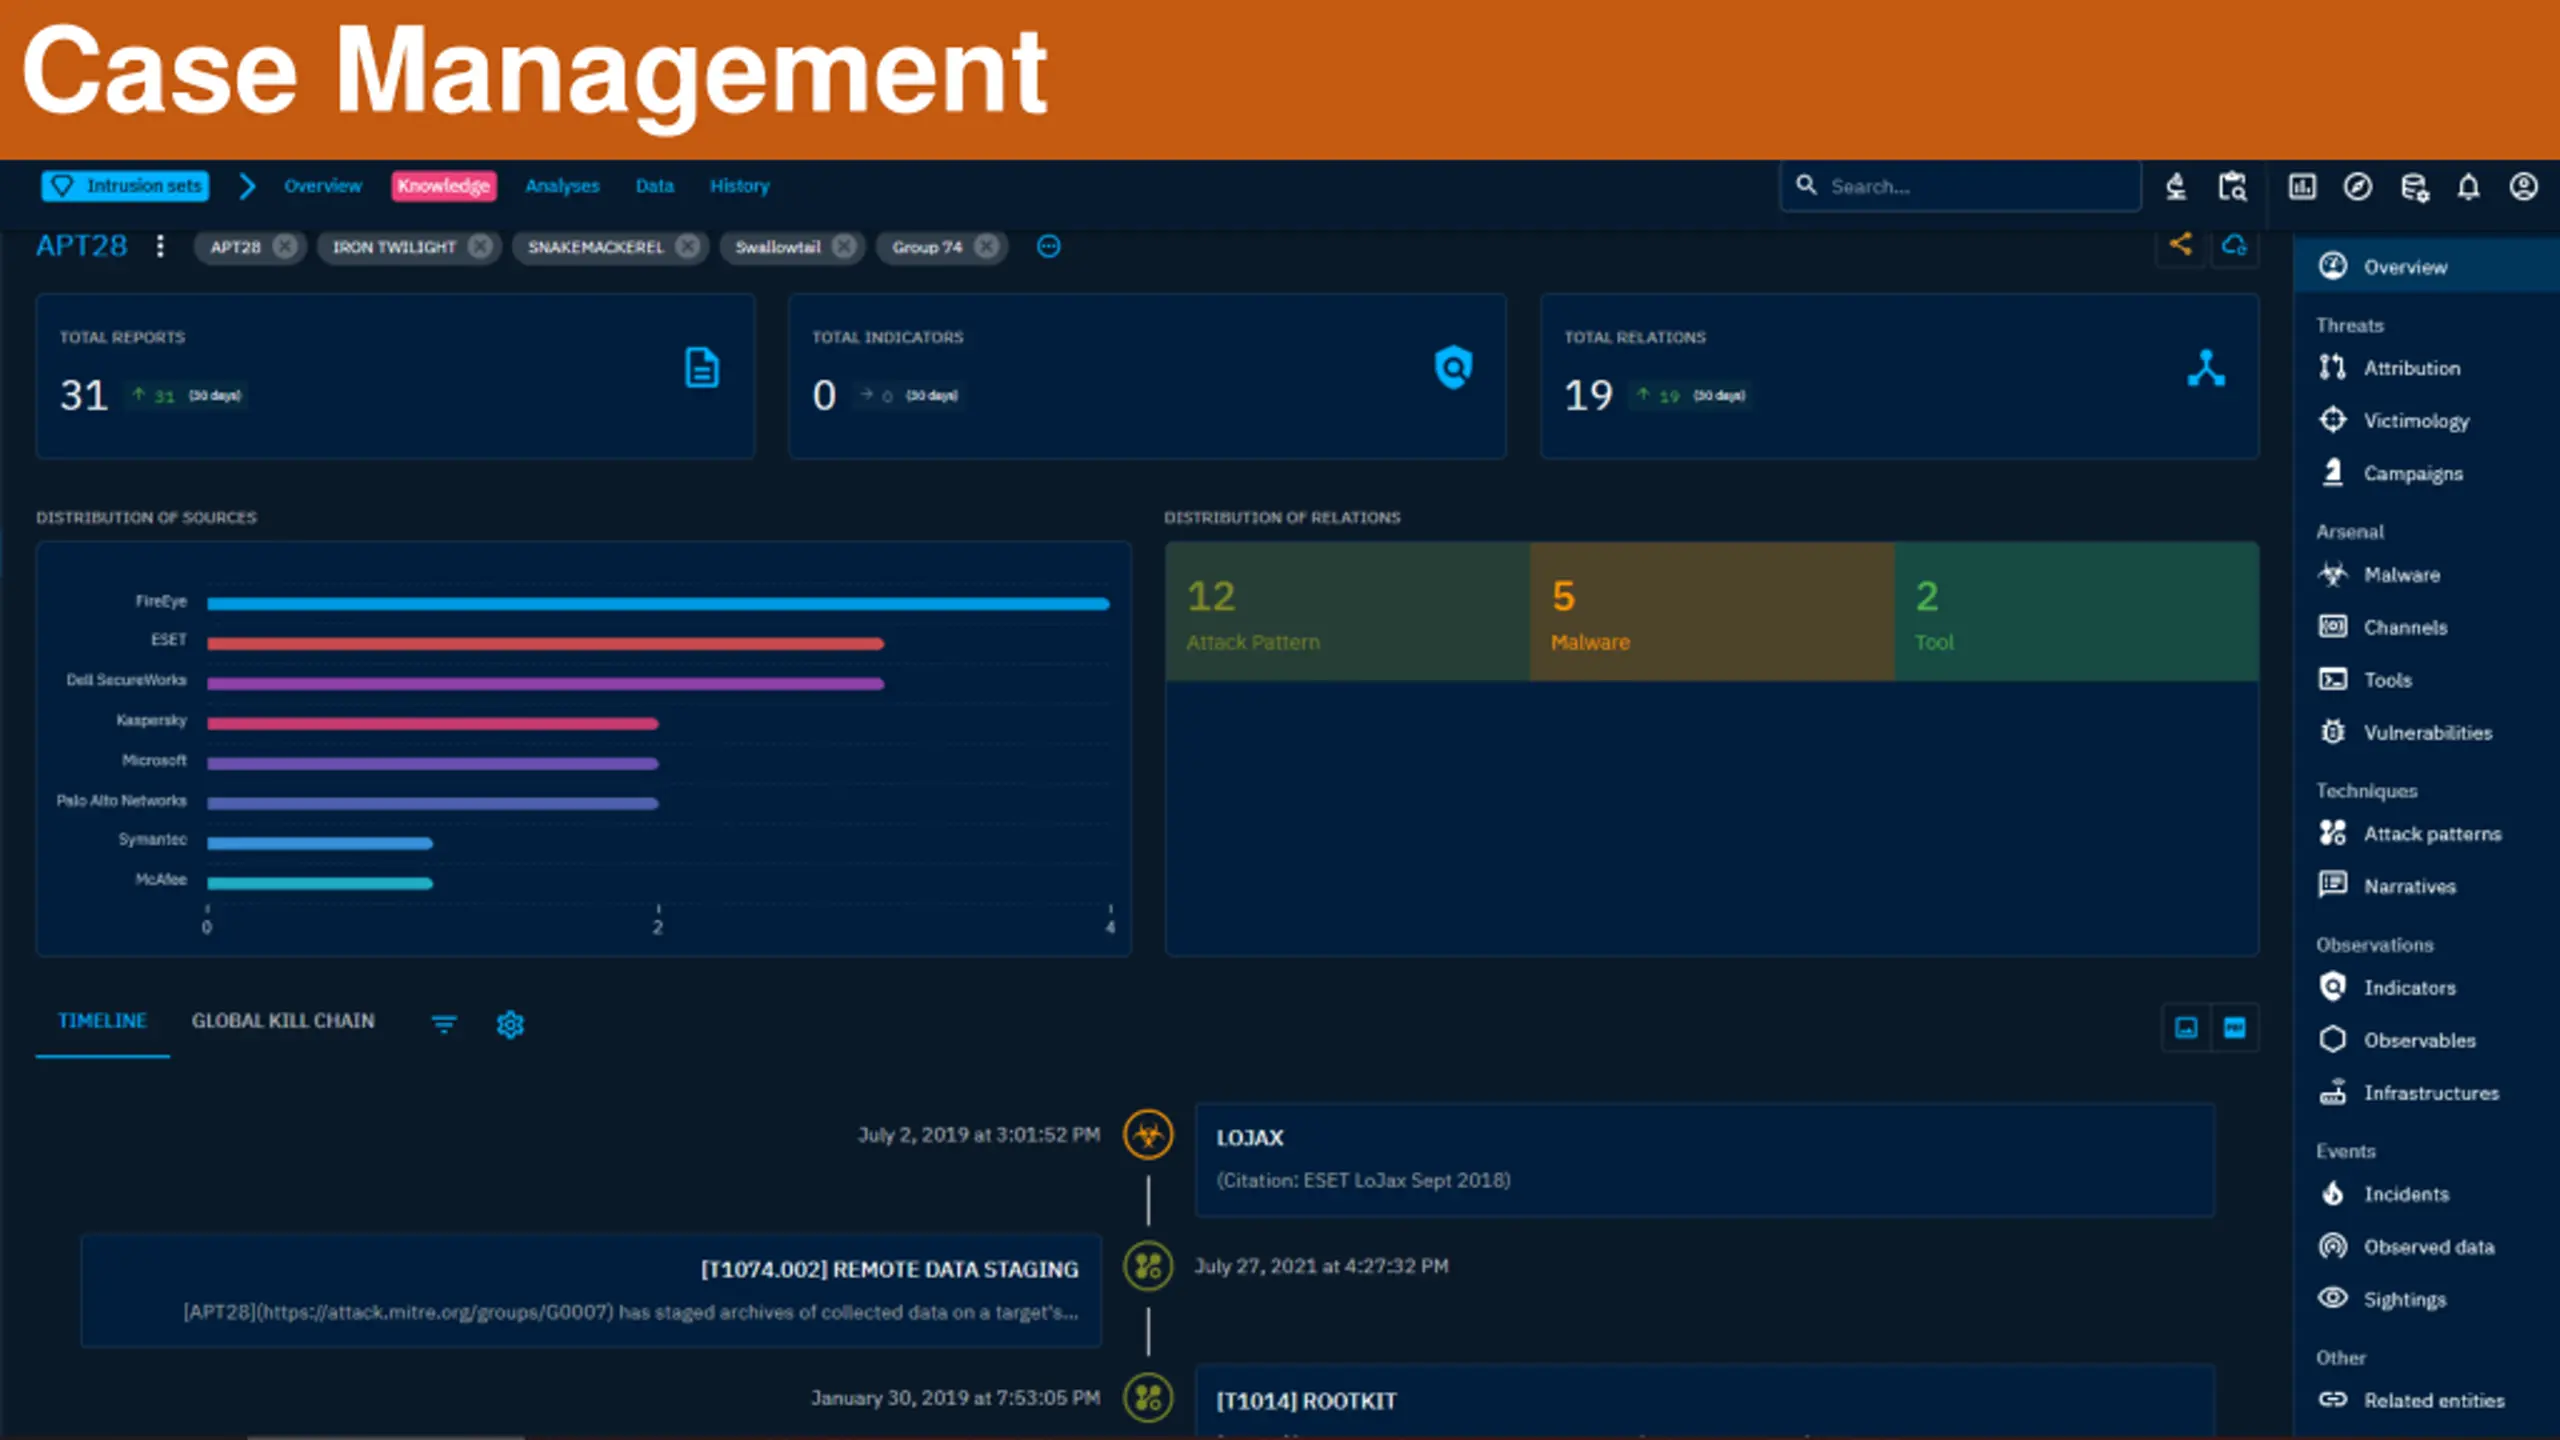This screenshot has height=1440, width=2560.
Task: Open the dashboards chart icon
Action: (2302, 187)
